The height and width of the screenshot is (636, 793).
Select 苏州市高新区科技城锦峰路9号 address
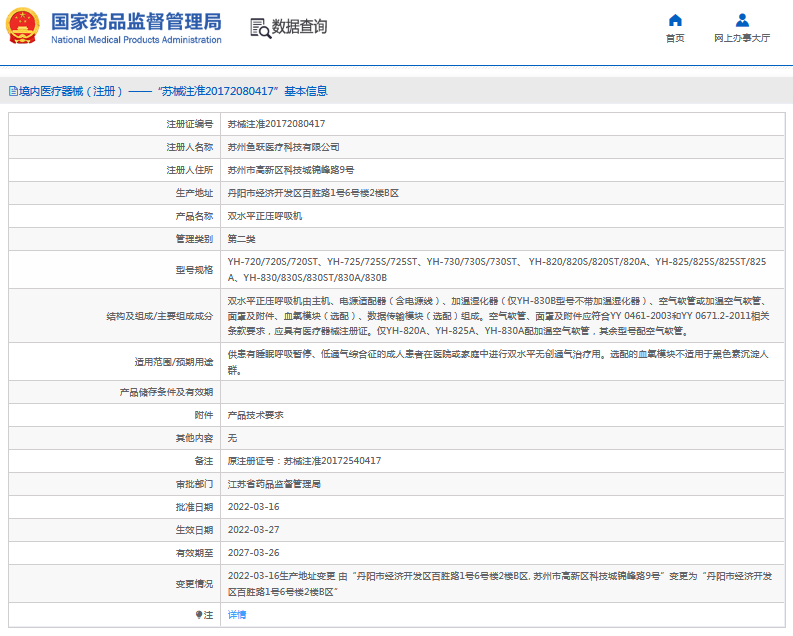pos(291,170)
